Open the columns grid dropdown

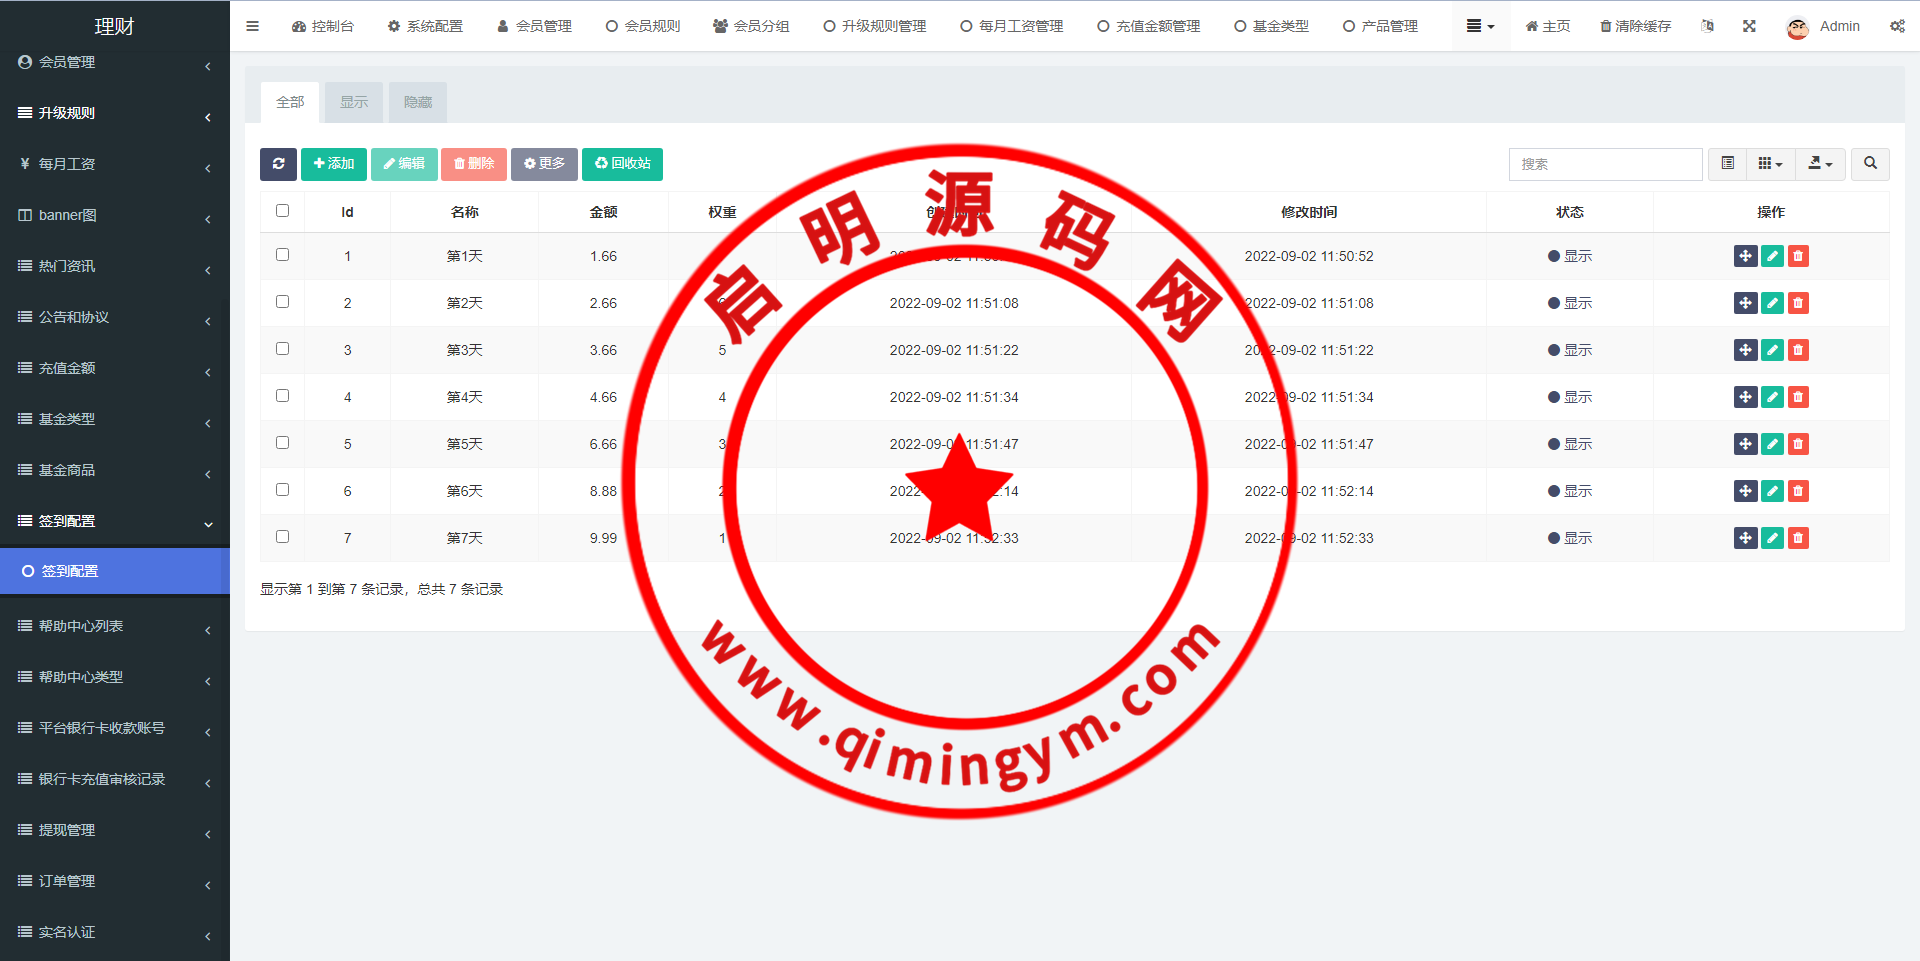point(1770,164)
